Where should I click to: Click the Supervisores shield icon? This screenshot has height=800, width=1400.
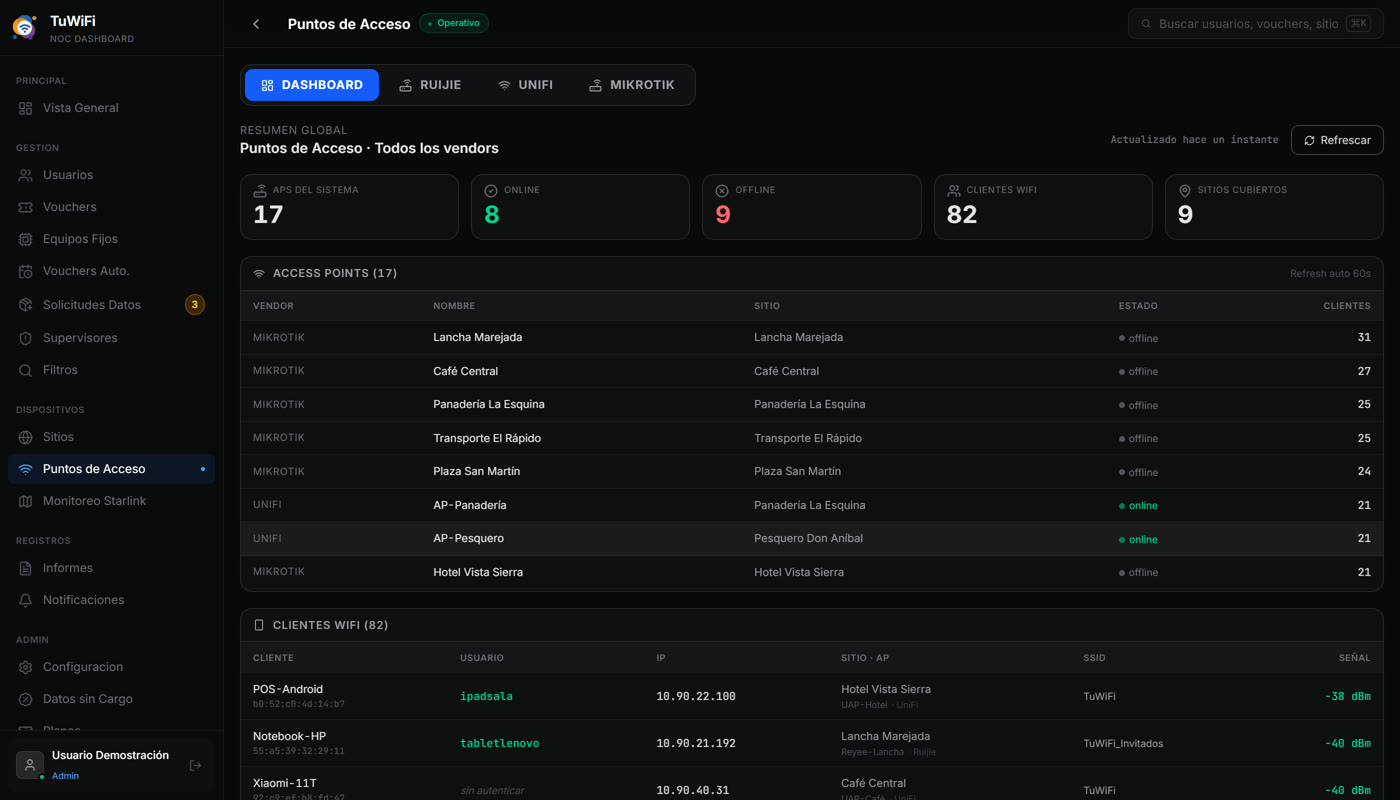26,338
